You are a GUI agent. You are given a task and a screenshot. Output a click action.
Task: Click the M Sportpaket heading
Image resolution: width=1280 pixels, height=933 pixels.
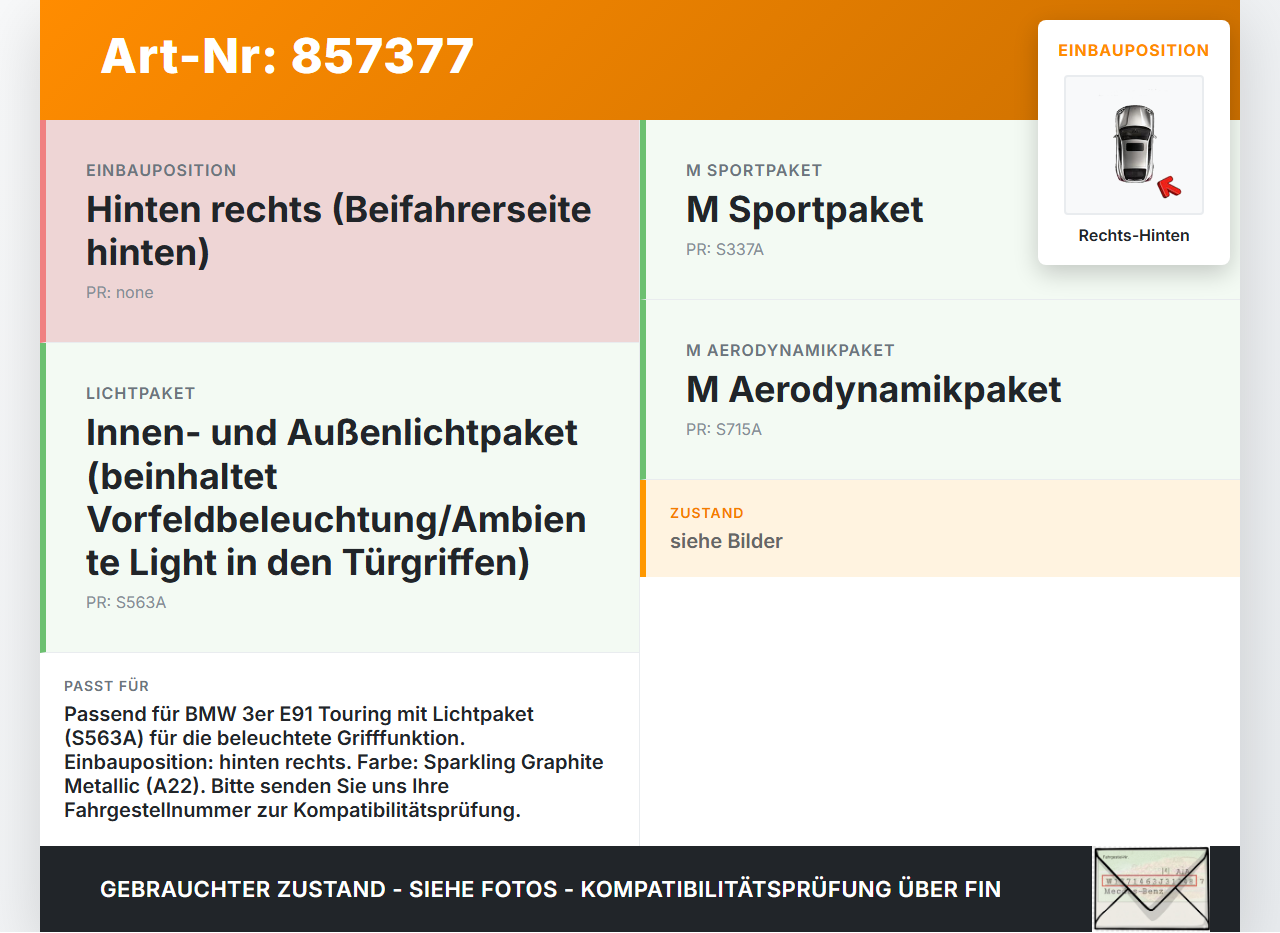[x=805, y=210]
